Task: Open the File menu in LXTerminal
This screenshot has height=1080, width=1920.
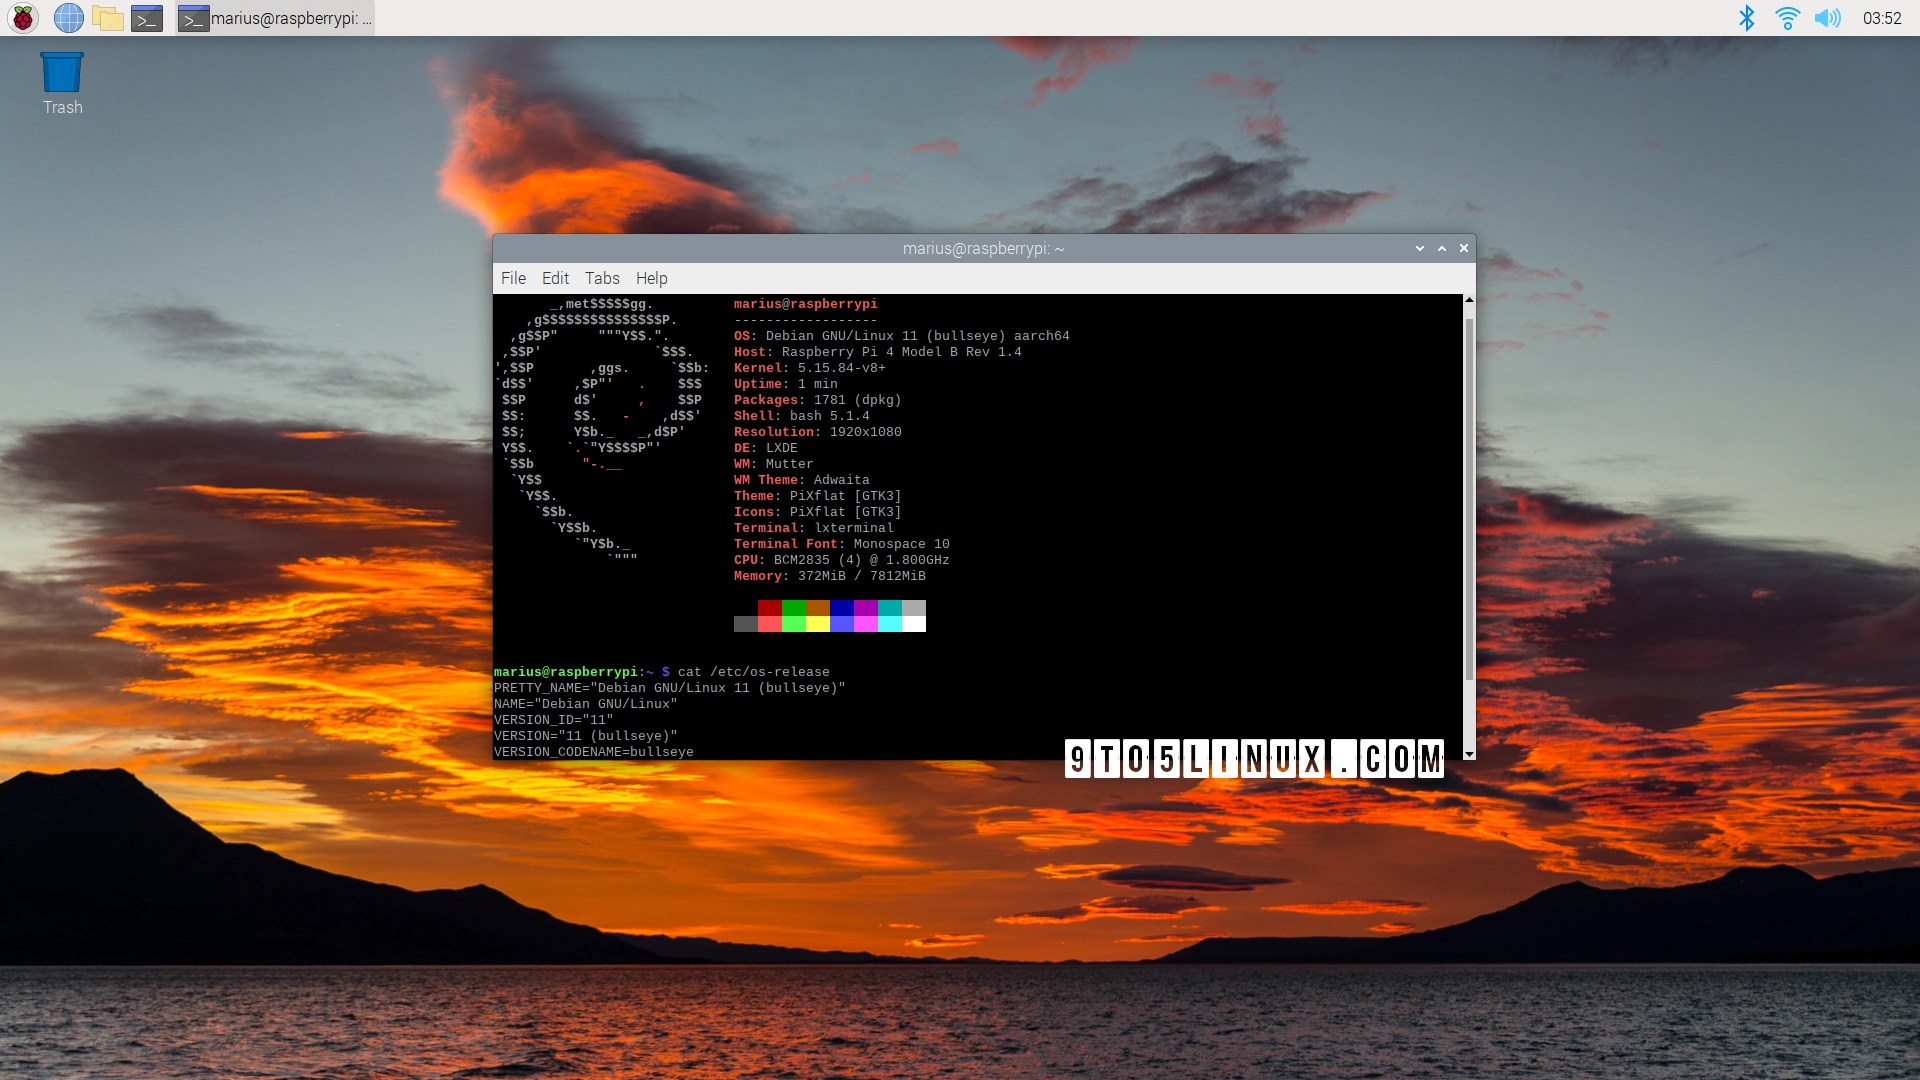Action: point(513,278)
